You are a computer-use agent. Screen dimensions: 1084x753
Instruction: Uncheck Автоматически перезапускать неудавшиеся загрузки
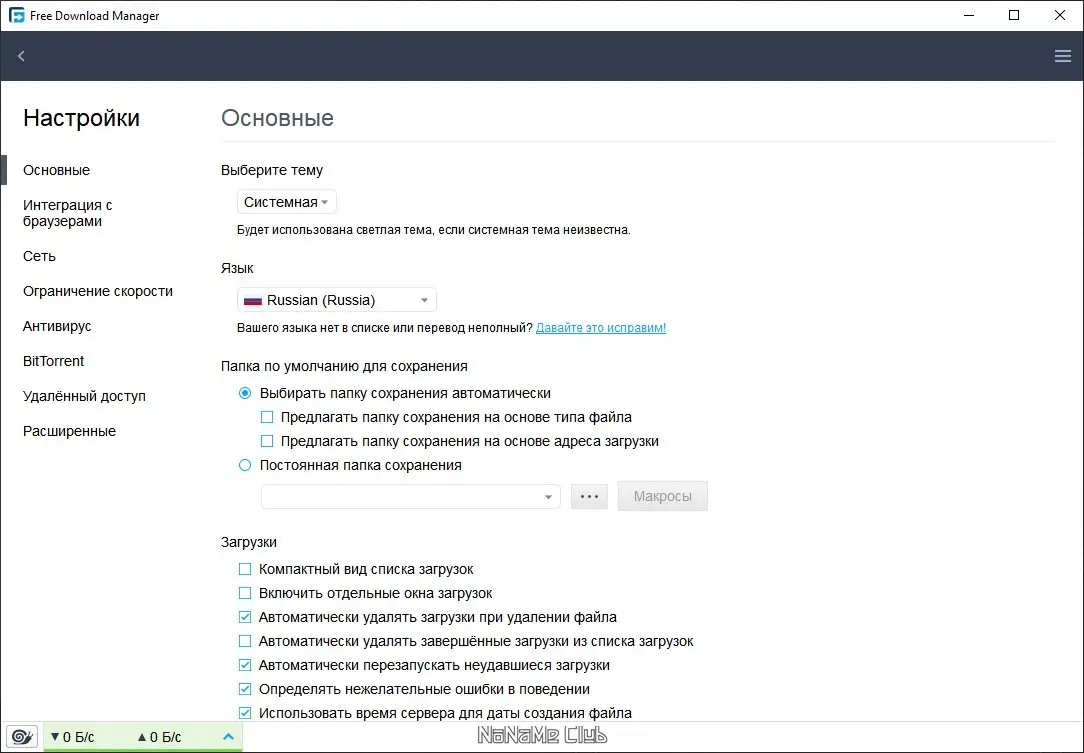(245, 665)
